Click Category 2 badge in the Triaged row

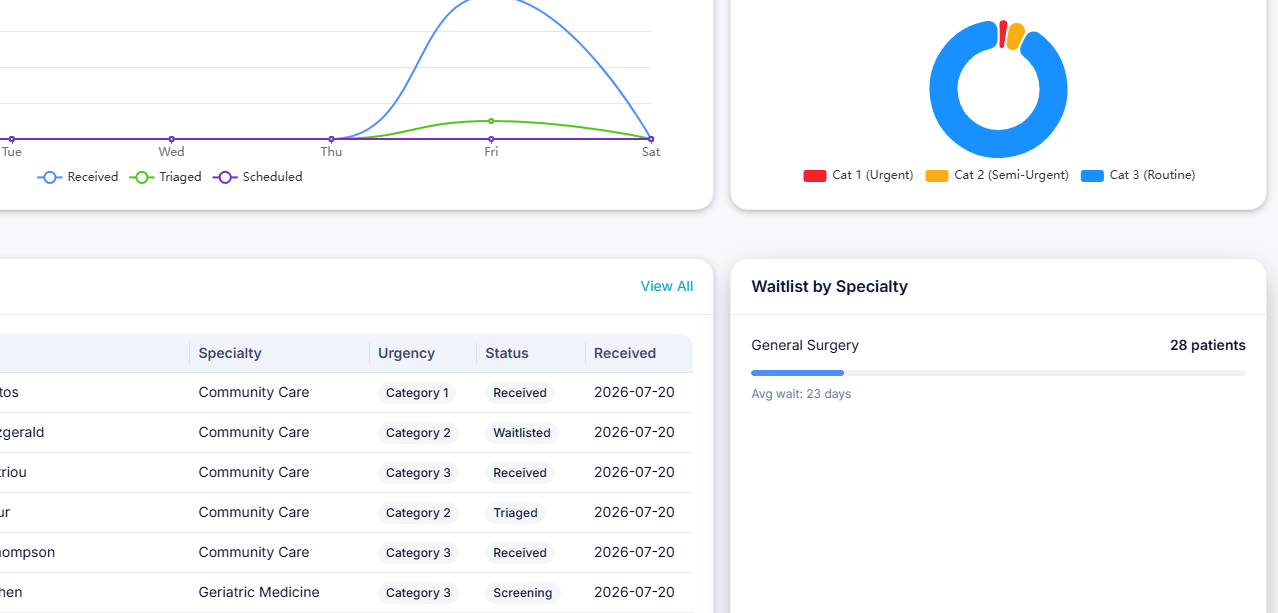[418, 513]
